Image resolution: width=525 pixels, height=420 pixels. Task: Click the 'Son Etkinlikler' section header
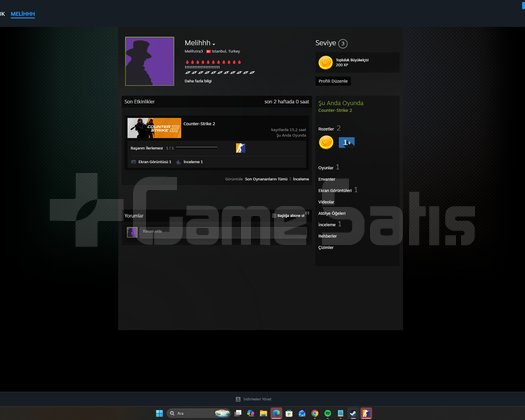[139, 101]
